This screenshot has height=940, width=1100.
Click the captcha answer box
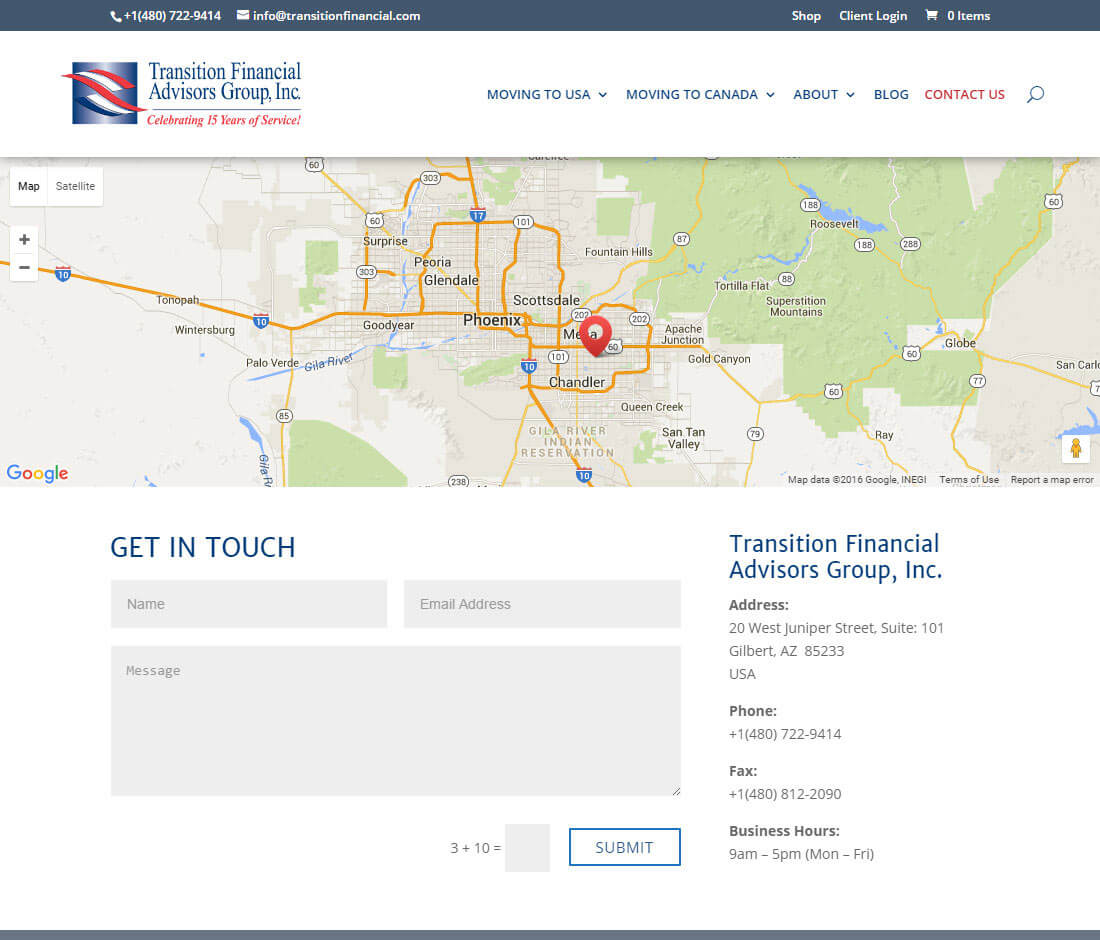(527, 848)
